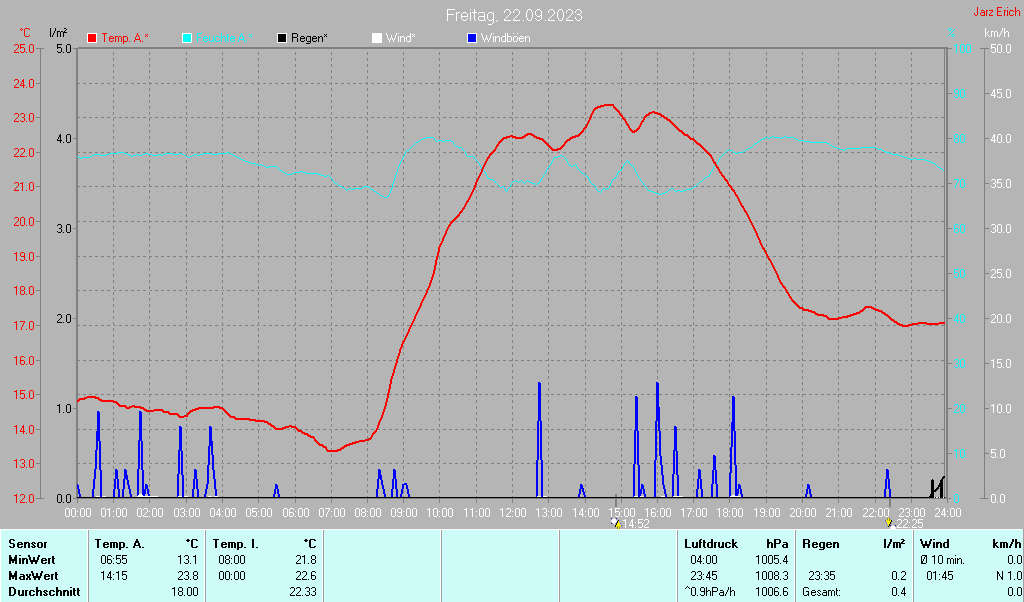Click the 'MaxWert' row label
1024x602 pixels.
[33, 577]
